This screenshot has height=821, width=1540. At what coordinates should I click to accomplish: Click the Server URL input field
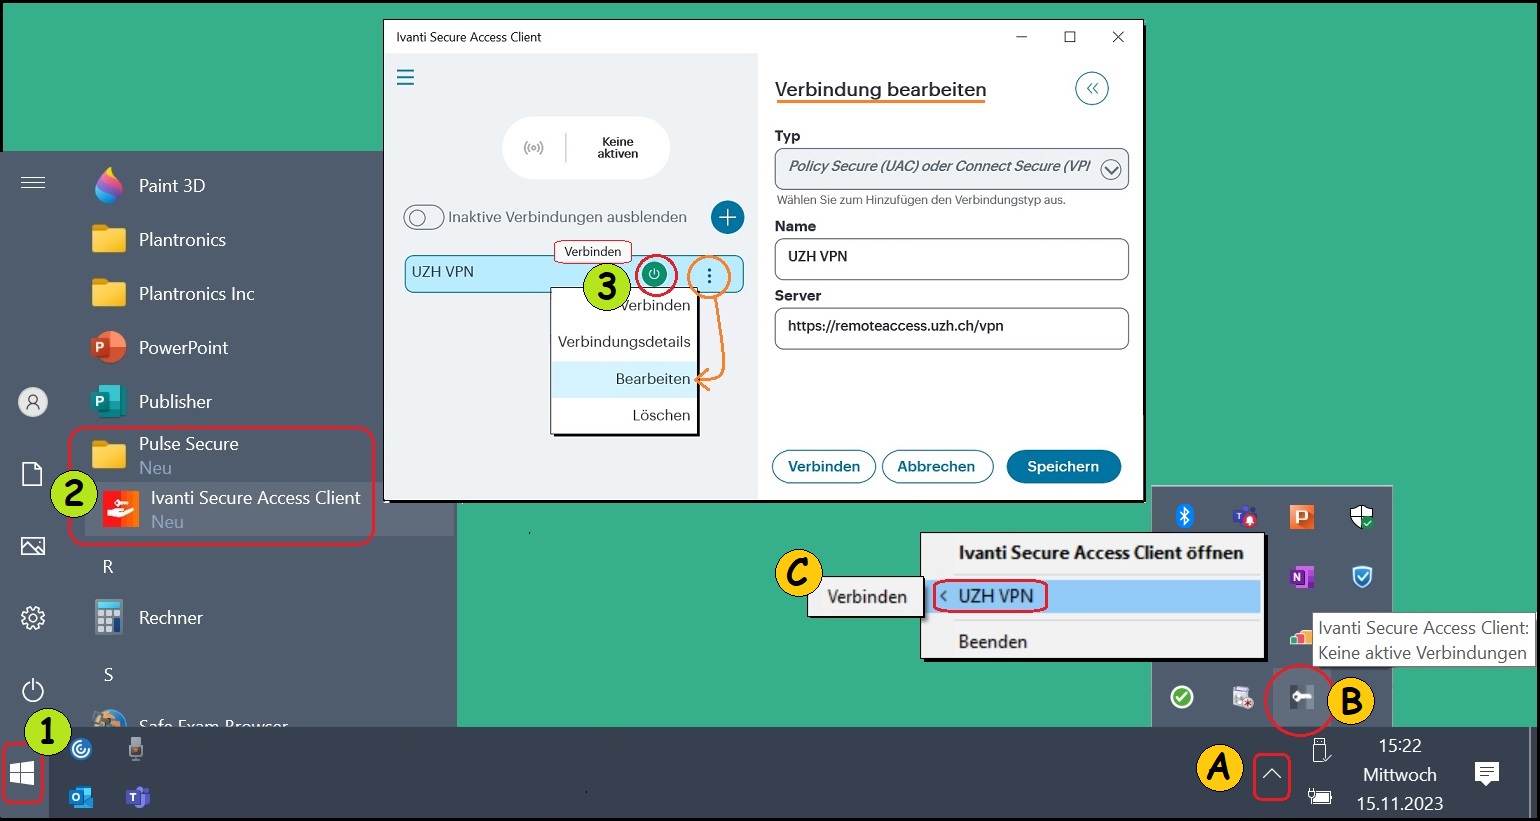[950, 327]
